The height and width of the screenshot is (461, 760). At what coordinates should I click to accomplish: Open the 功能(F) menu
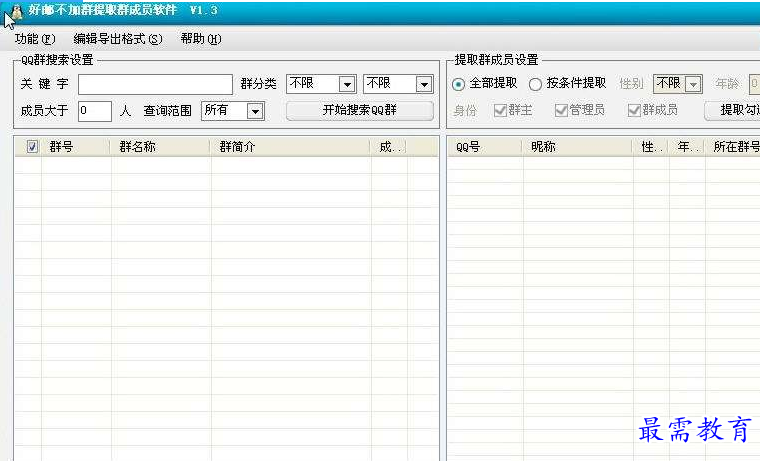click(x=35, y=39)
